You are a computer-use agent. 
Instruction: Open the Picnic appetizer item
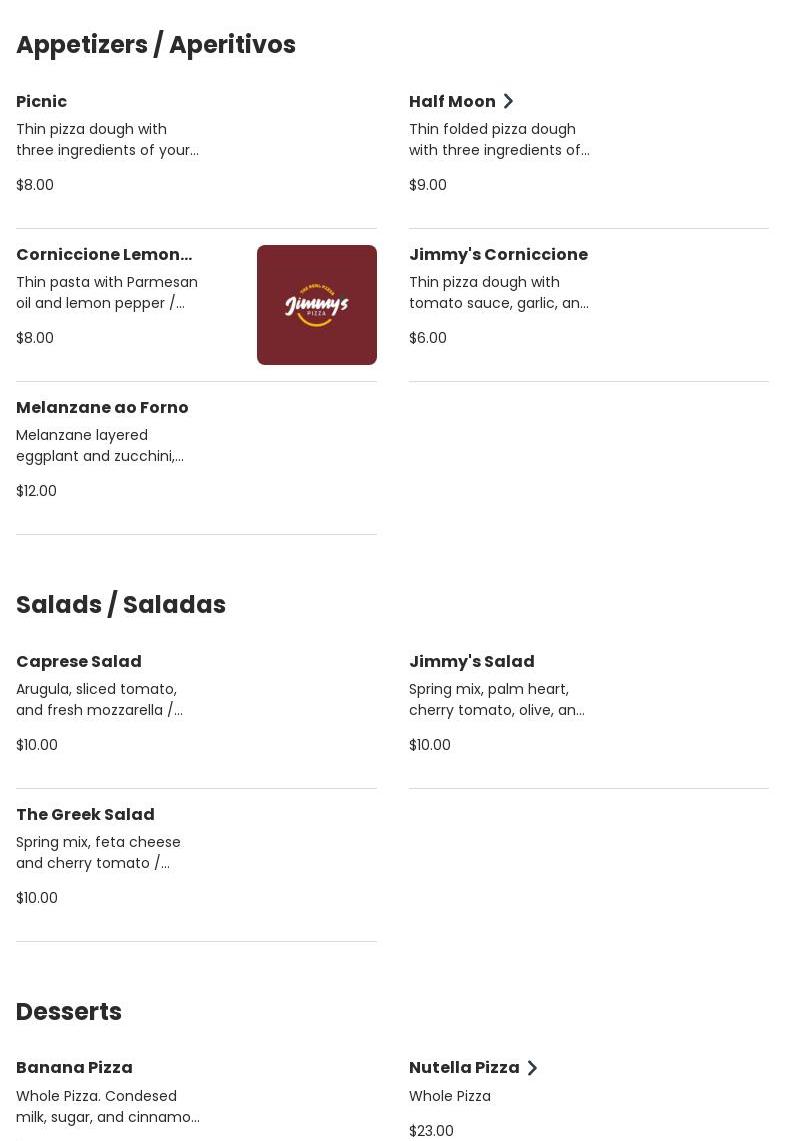pyautogui.click(x=42, y=101)
